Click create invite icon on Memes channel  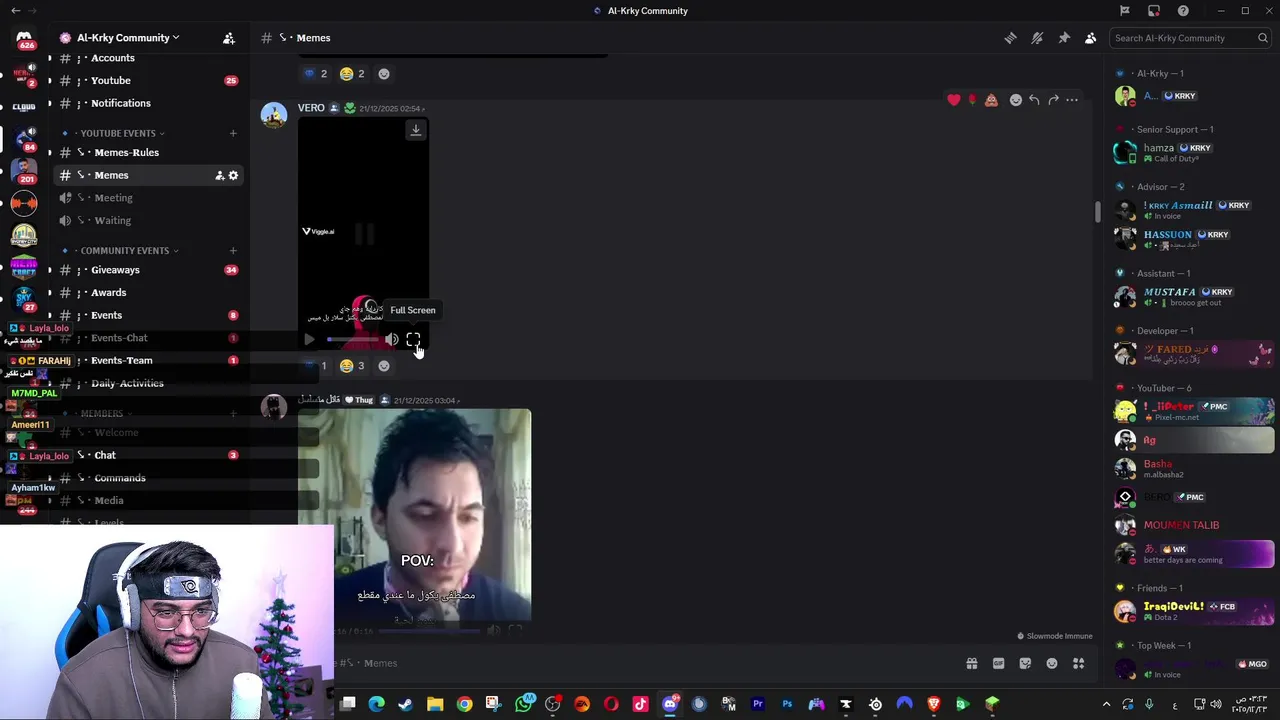point(219,175)
